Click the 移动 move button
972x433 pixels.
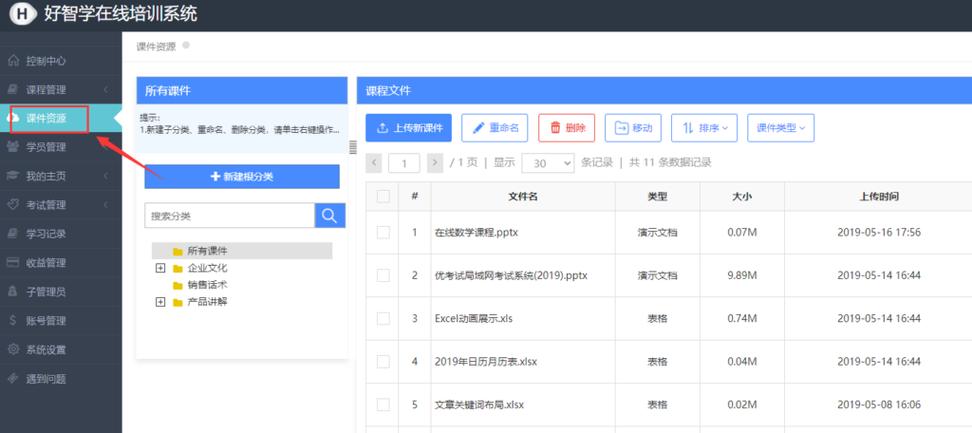[633, 128]
